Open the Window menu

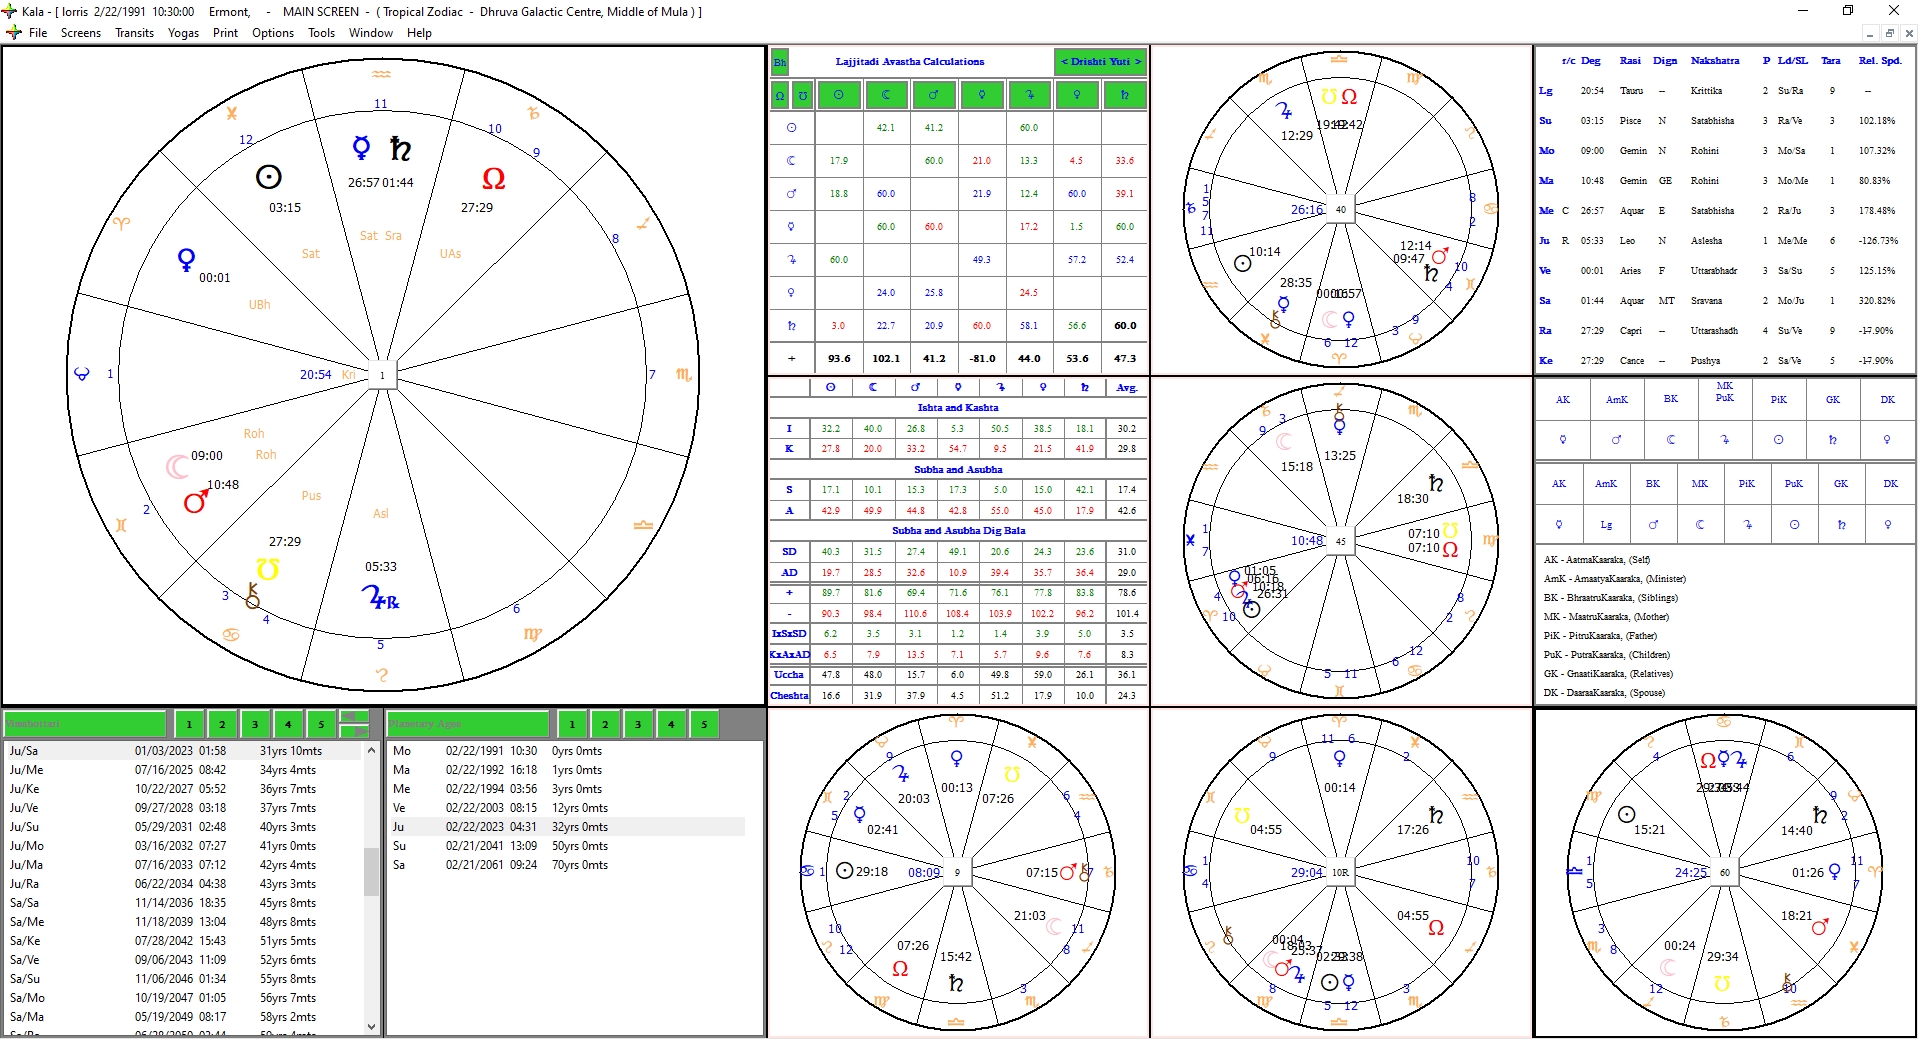point(371,33)
